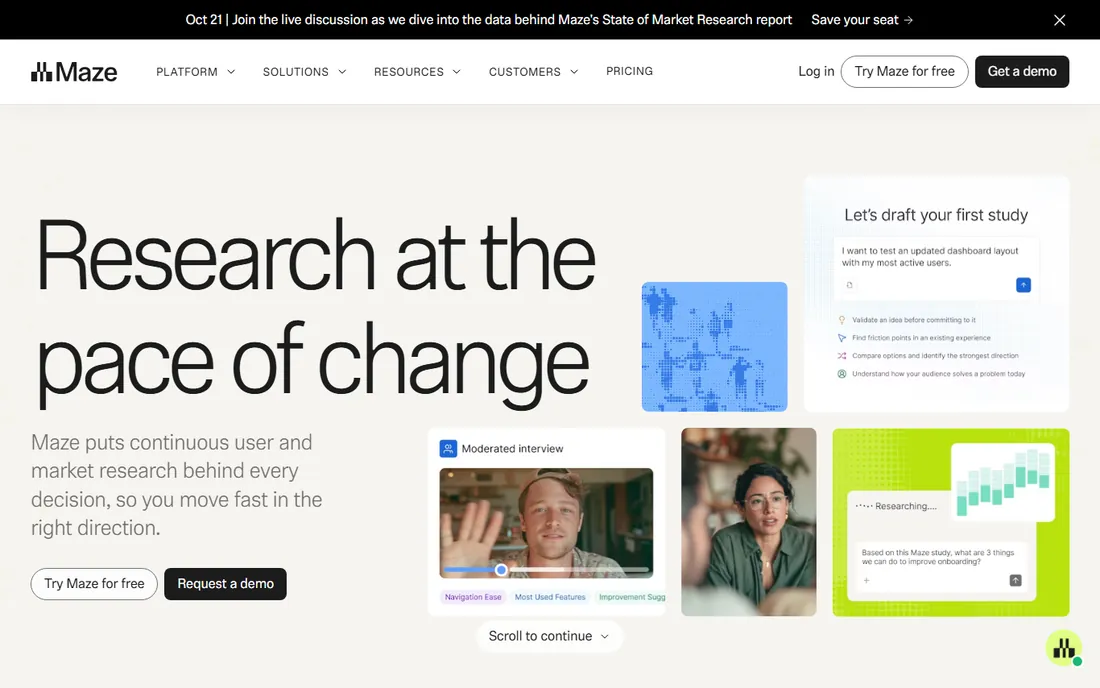
Task: Click the Most Used Features tag
Action: 550,597
